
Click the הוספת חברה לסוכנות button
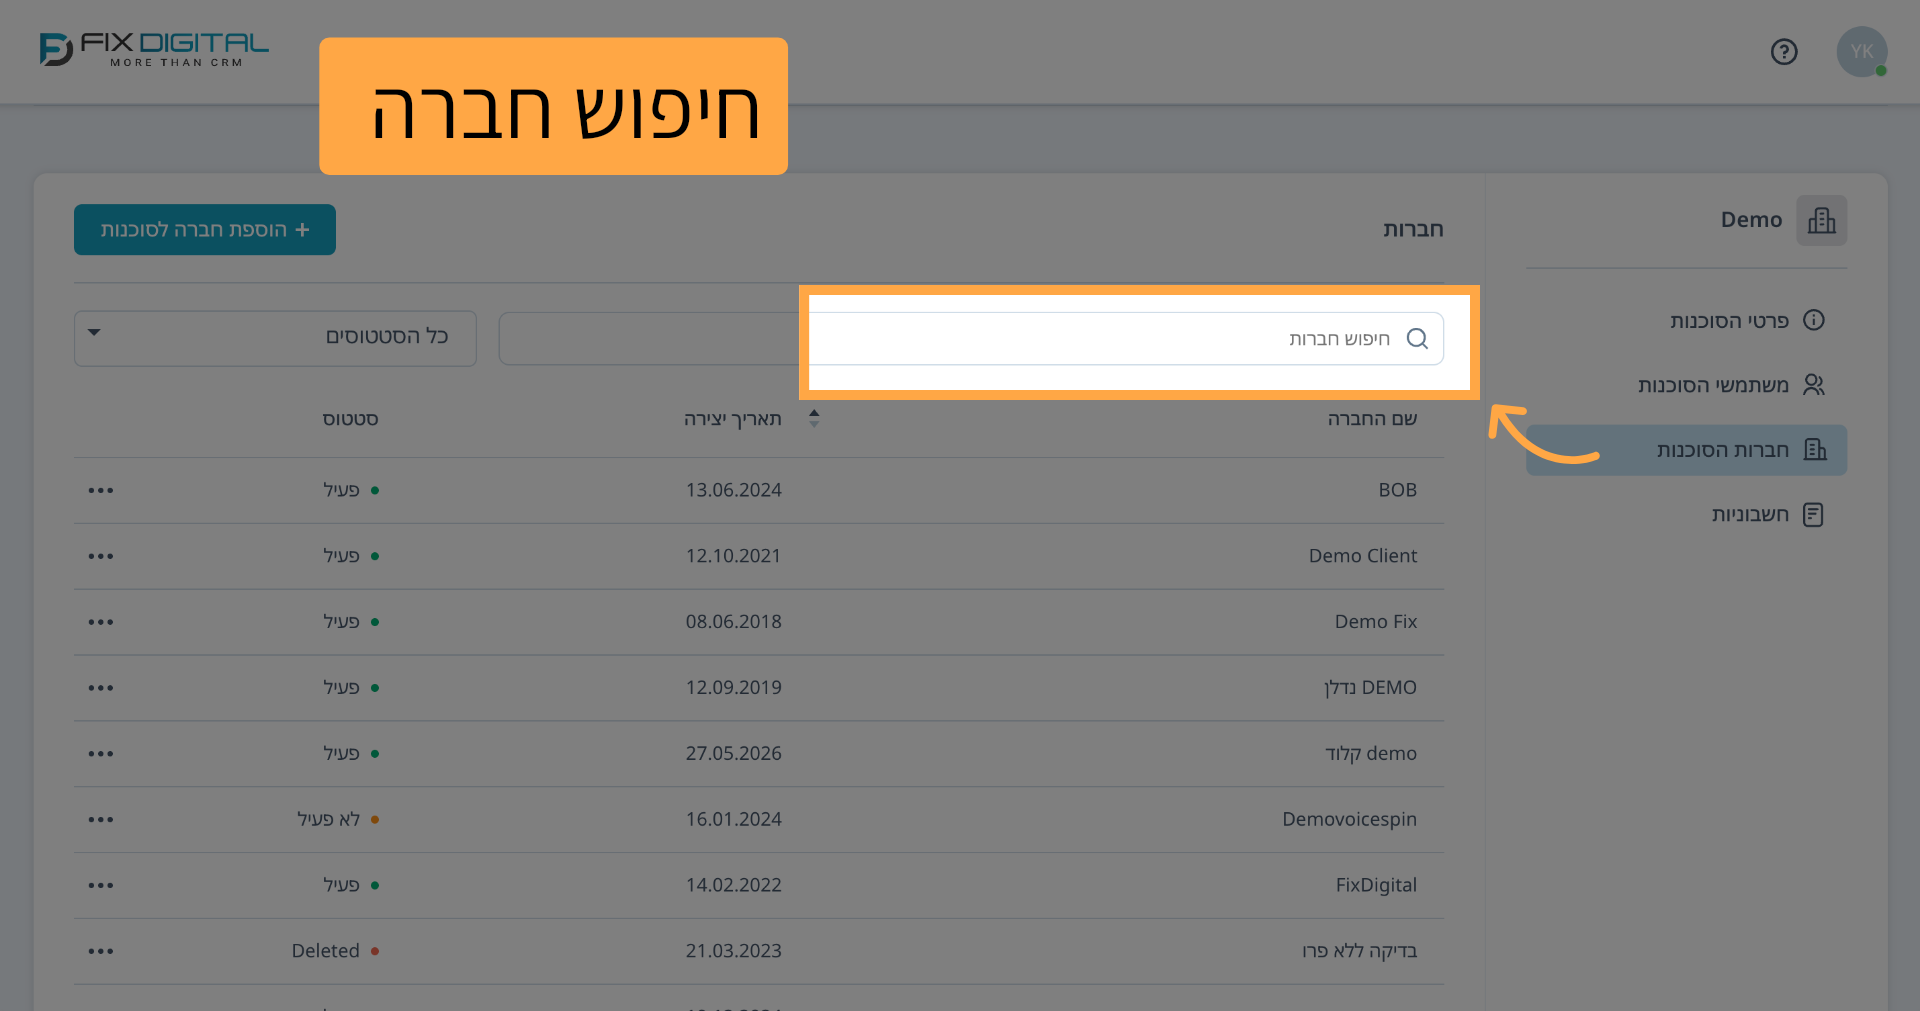205,230
